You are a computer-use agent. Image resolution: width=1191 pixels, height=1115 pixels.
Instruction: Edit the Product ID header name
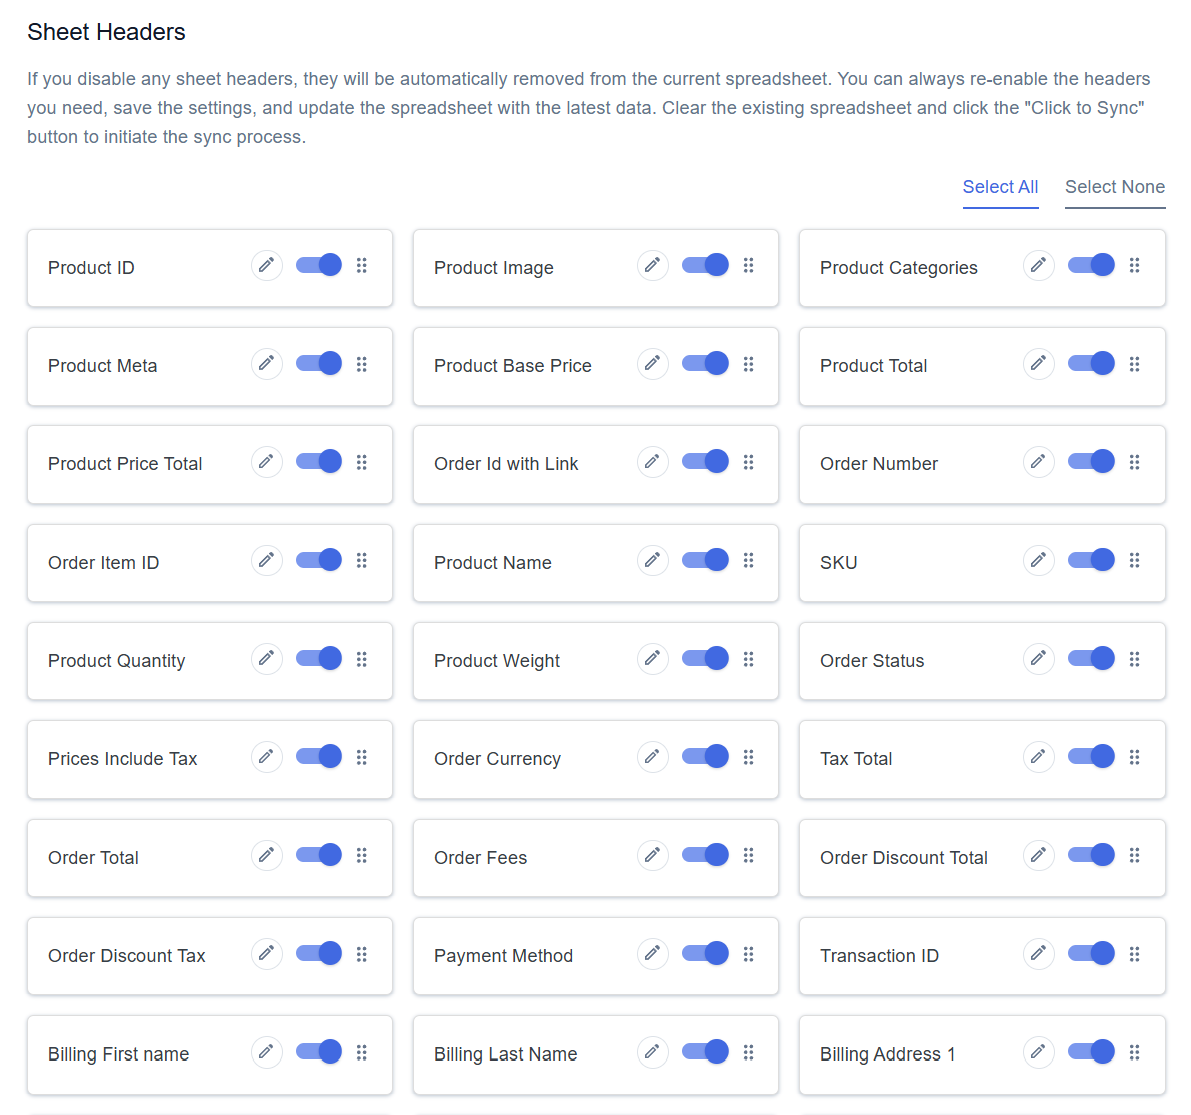[x=266, y=266]
